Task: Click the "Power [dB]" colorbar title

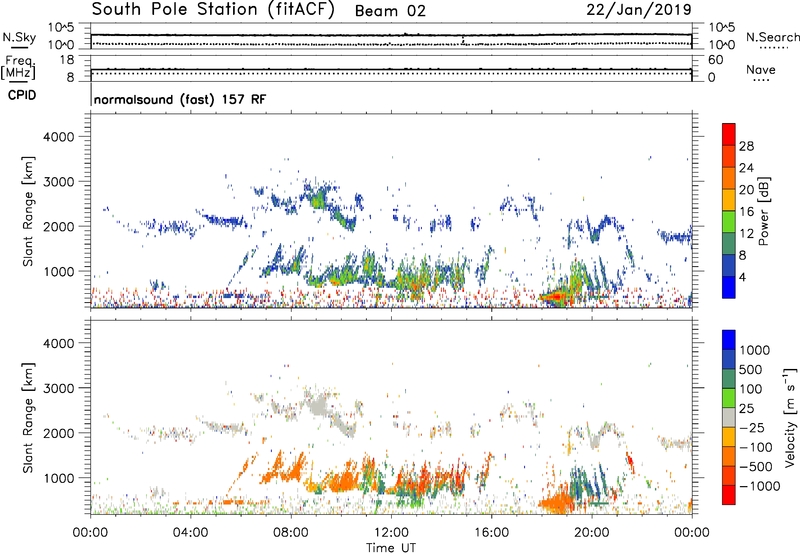Action: [x=764, y=211]
